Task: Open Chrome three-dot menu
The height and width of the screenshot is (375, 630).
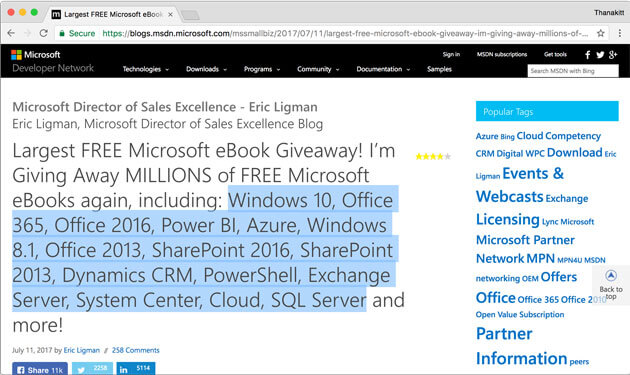Action: [620, 33]
